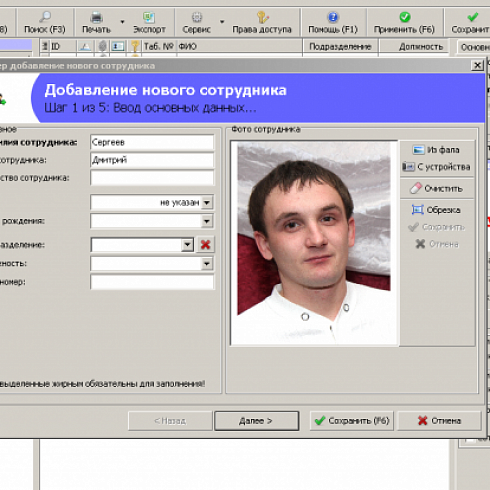490x490 pixels.
Task: Click the empty patronymic input field
Action: (152, 178)
